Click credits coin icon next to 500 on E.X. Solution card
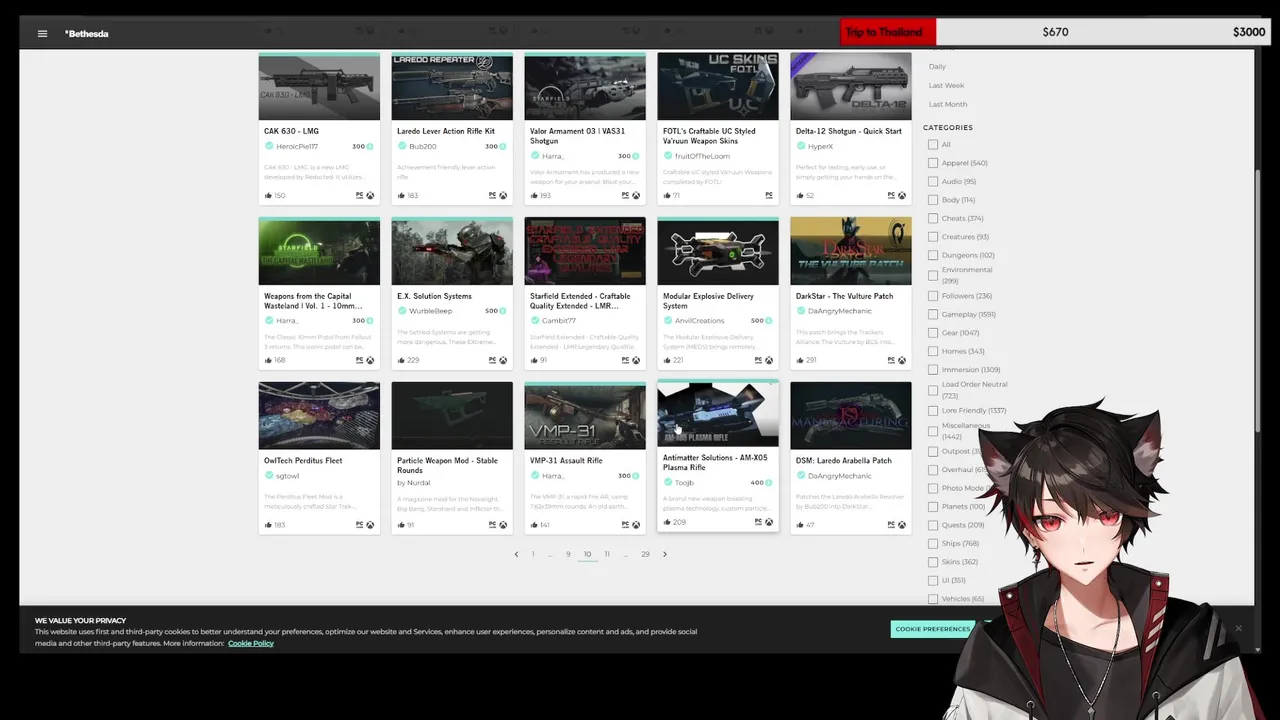 [502, 311]
